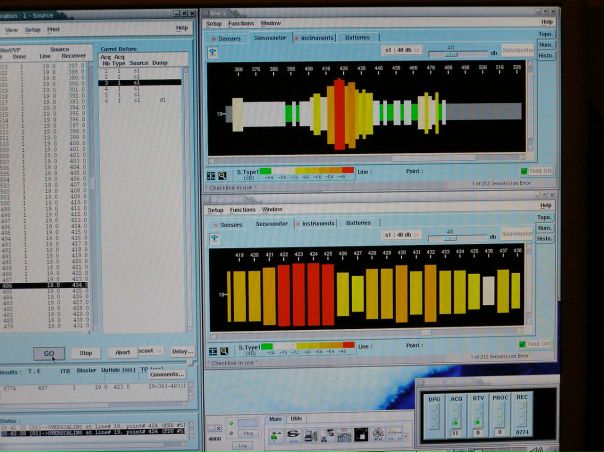The height and width of the screenshot is (452, 604).
Task: Click the Histo. side button in upper panel
Action: click(x=546, y=55)
